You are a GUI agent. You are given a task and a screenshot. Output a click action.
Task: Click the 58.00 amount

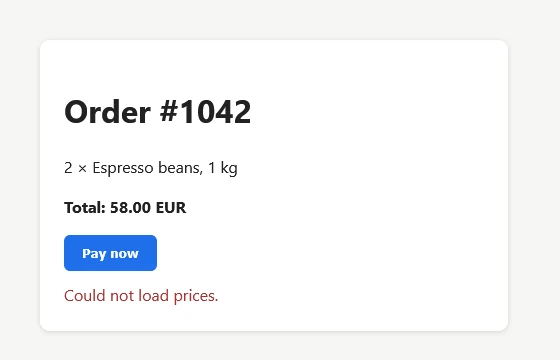[x=130, y=208]
